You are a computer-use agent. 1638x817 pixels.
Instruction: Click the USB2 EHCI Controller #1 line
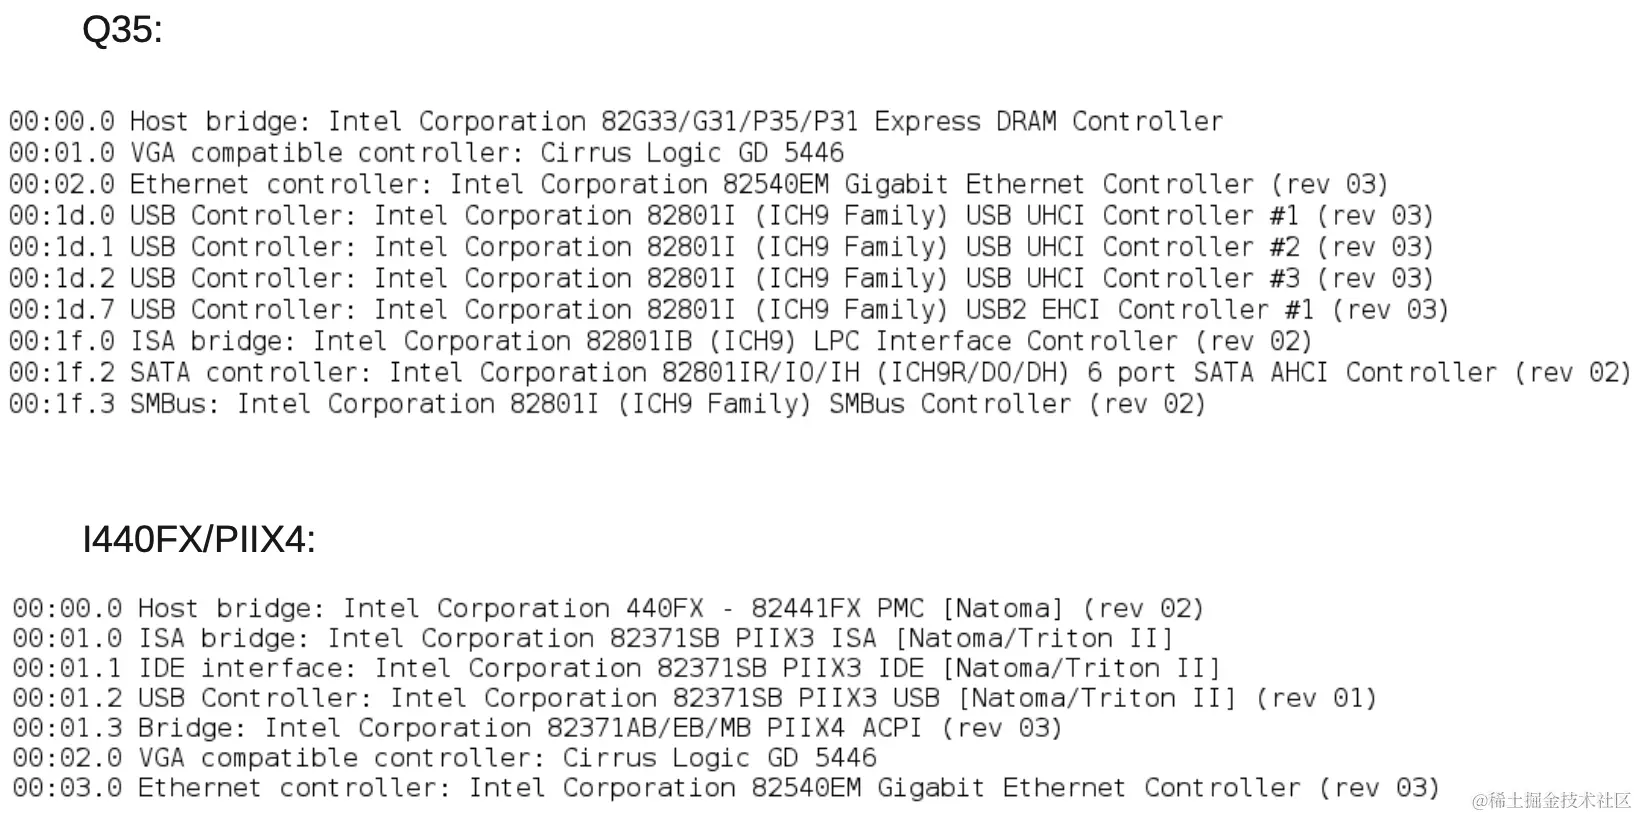click(729, 310)
